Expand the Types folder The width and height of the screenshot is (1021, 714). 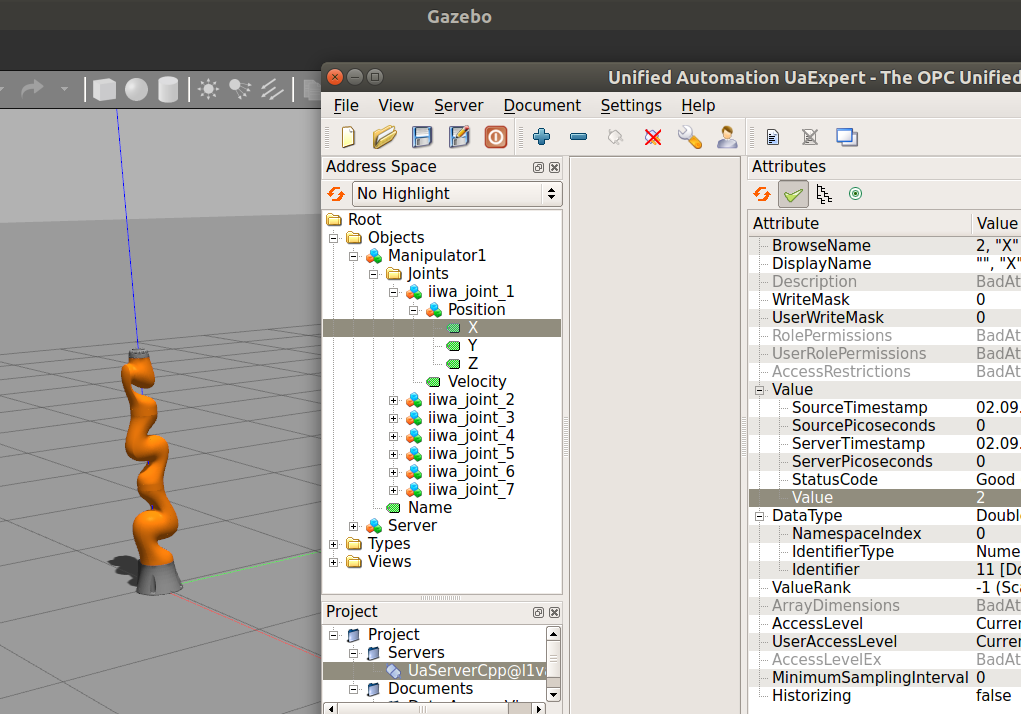tap(333, 544)
